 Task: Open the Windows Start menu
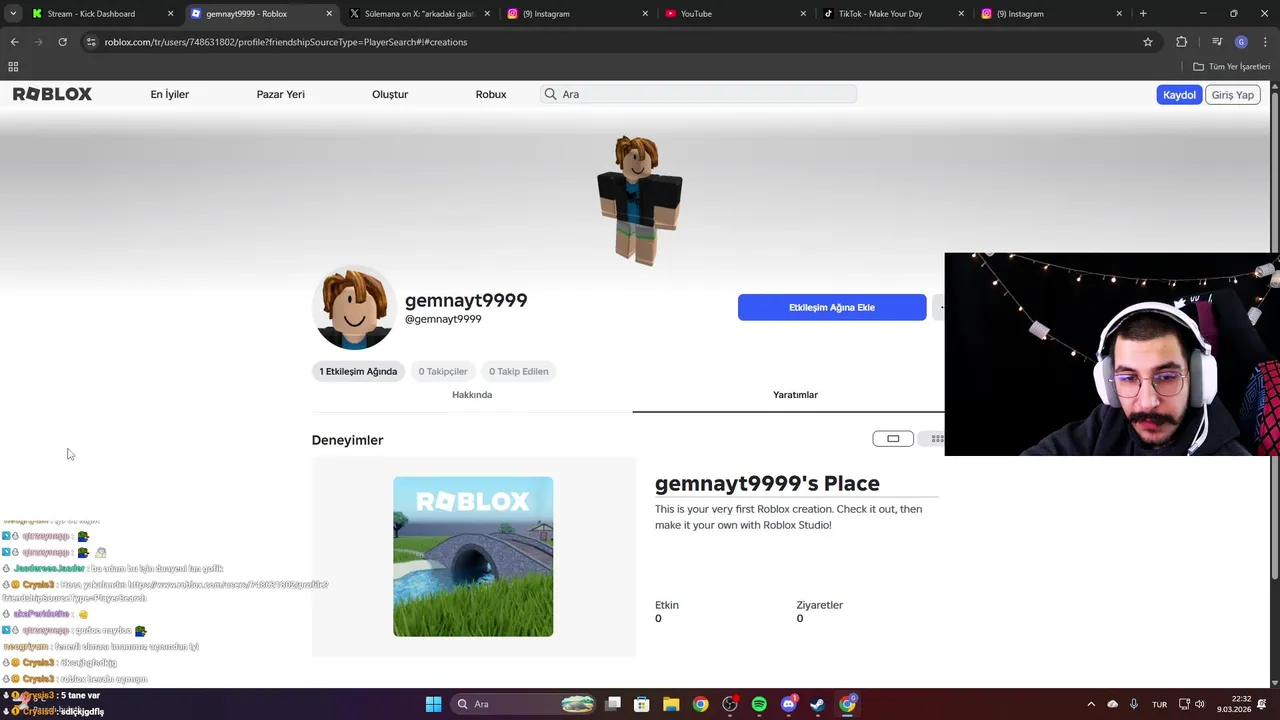click(433, 704)
